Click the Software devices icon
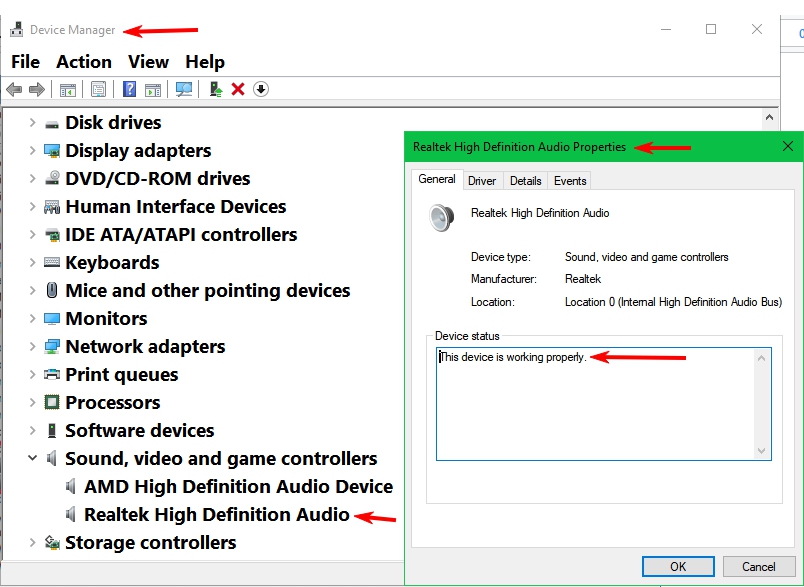The height and width of the screenshot is (587, 804). click(52, 431)
